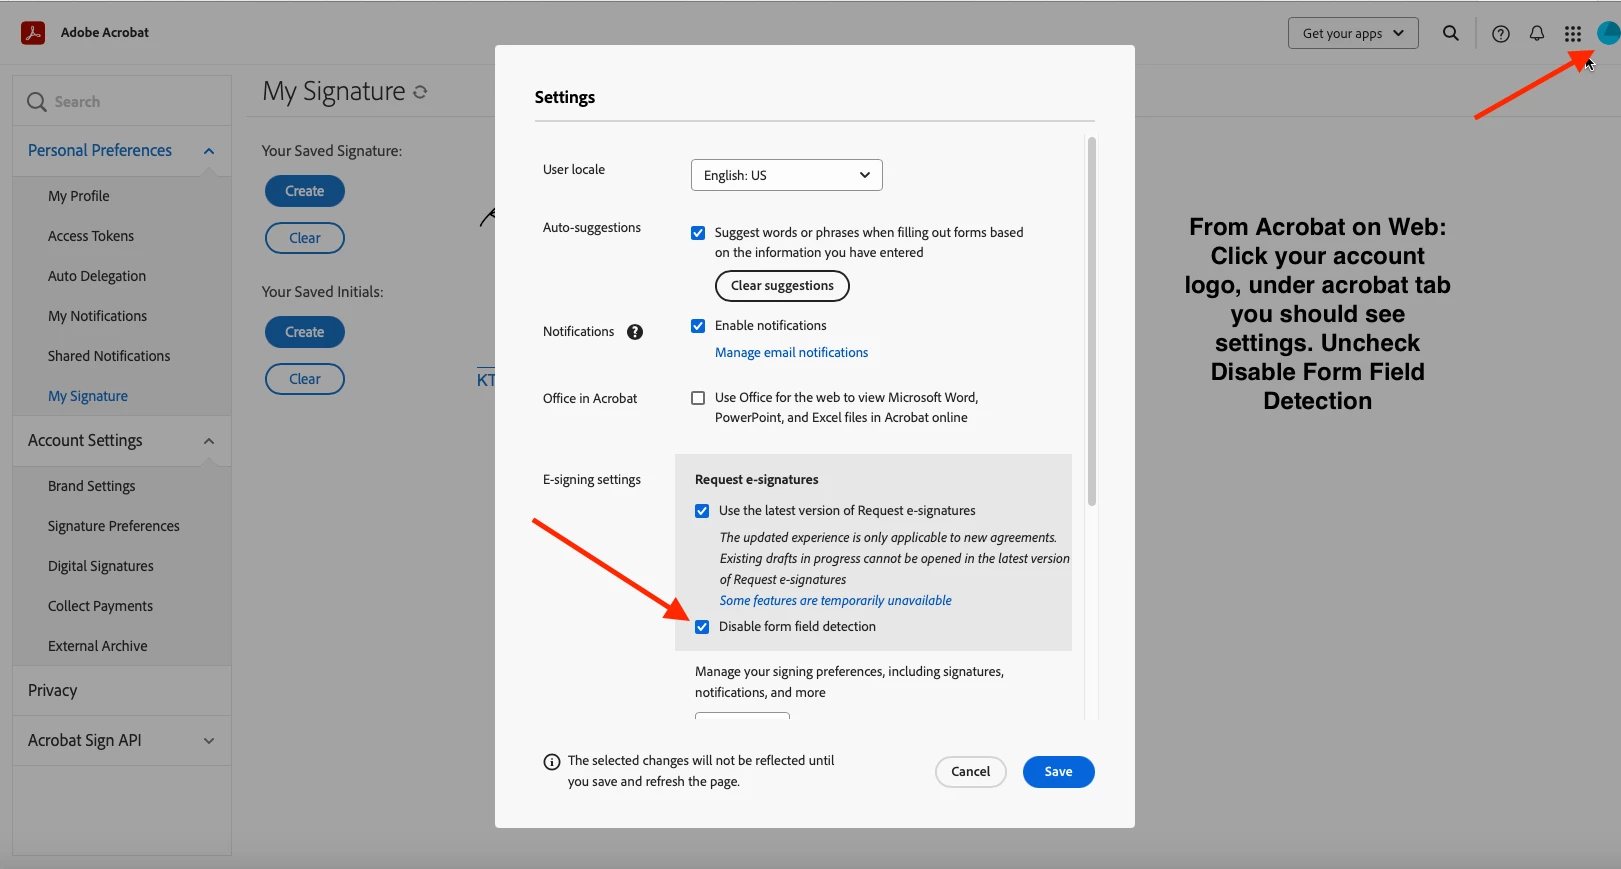
Task: Open External Archive in sidebar
Action: coord(98,646)
